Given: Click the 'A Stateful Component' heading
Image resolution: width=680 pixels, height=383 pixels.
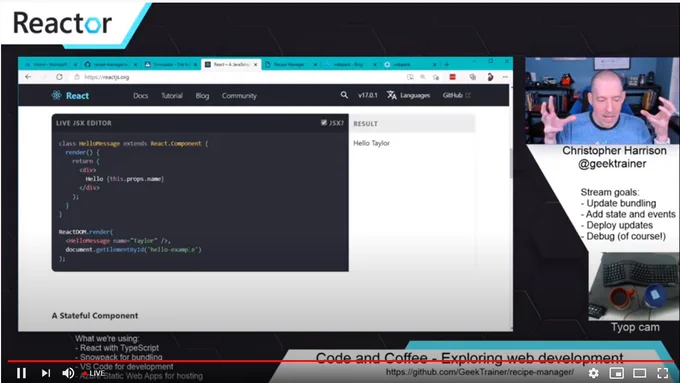Looking at the screenshot, I should (95, 315).
